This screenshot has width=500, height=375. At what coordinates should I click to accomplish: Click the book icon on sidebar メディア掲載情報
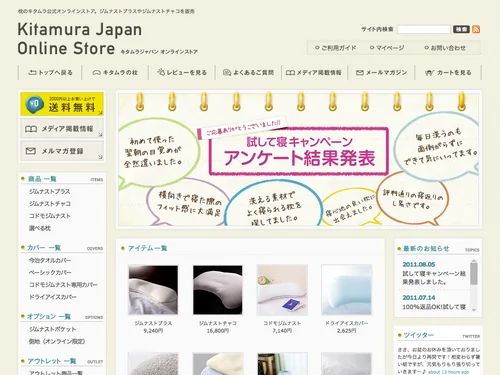coord(31,129)
